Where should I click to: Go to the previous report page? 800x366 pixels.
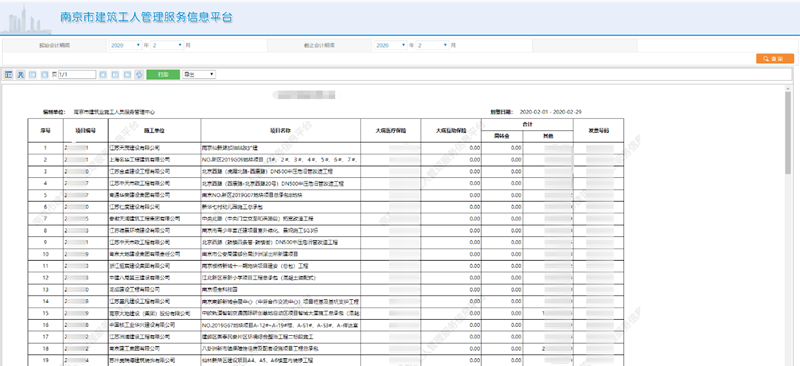click(x=44, y=75)
